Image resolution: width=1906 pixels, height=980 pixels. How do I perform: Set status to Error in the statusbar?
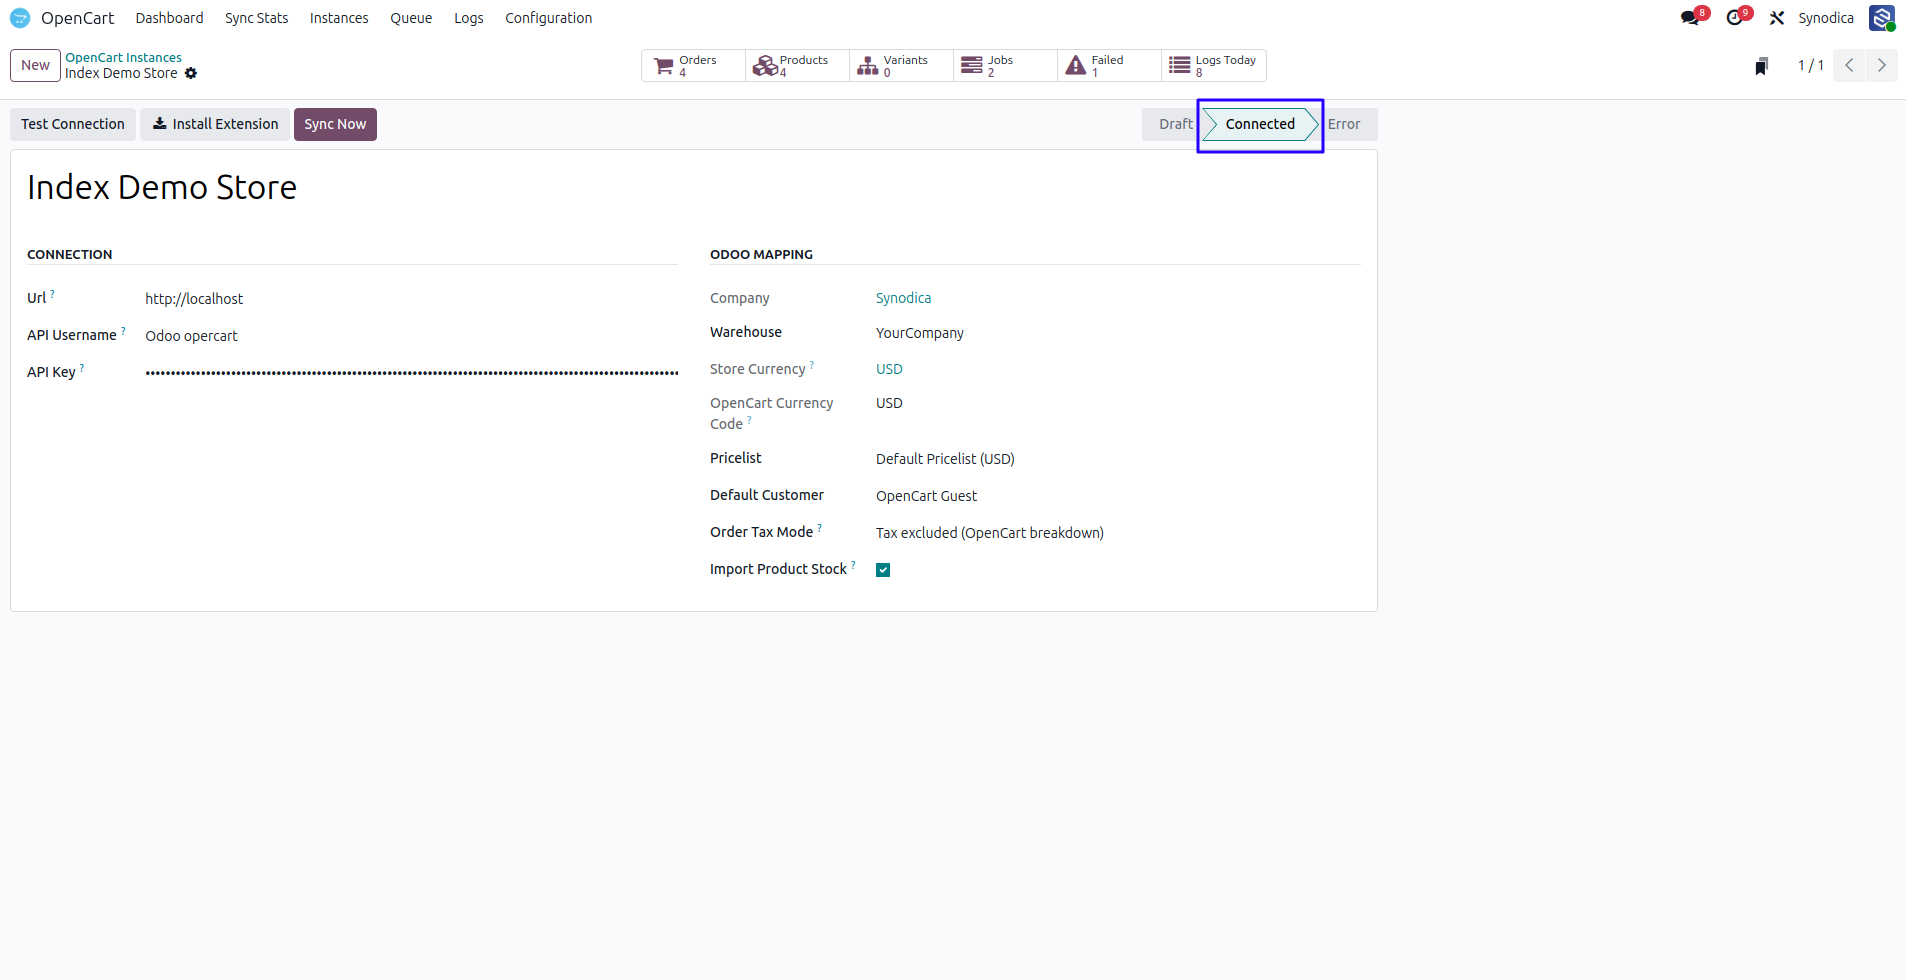[1344, 124]
